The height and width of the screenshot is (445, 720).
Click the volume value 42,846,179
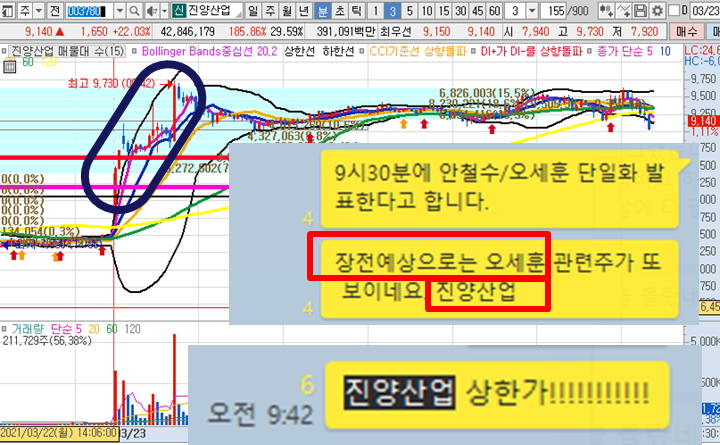point(187,32)
